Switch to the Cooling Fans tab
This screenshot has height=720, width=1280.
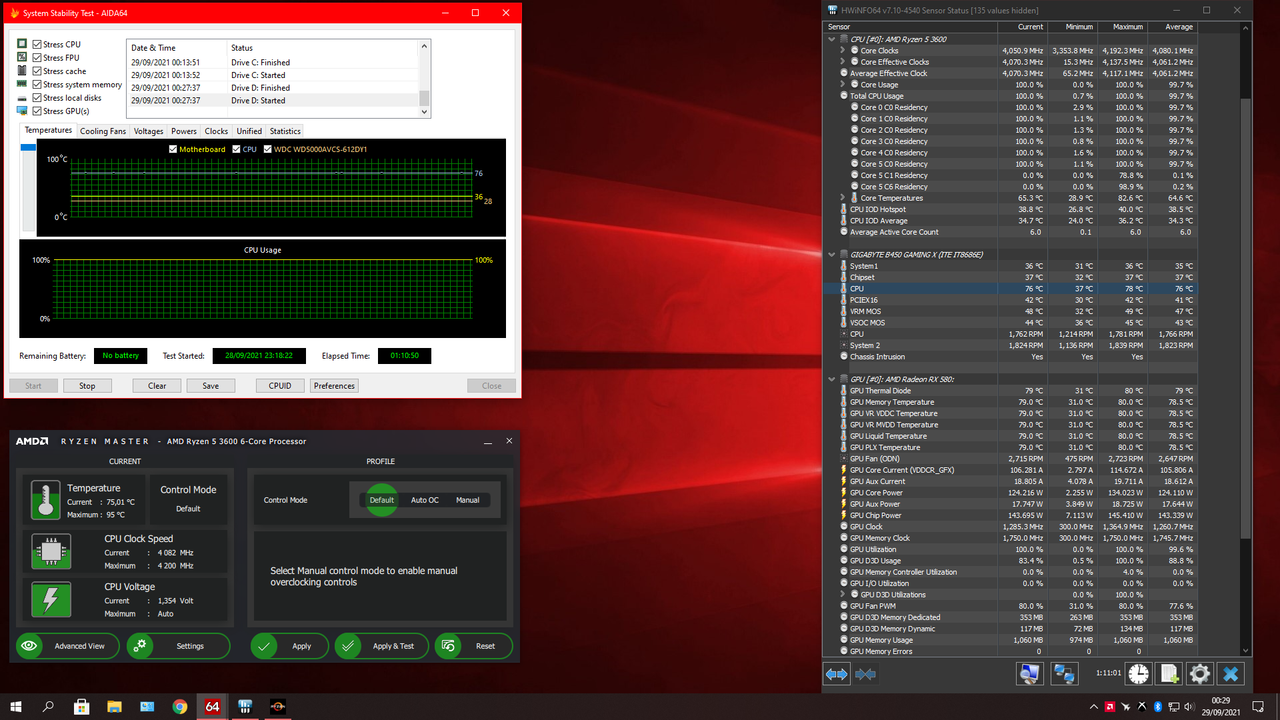pyautogui.click(x=103, y=131)
